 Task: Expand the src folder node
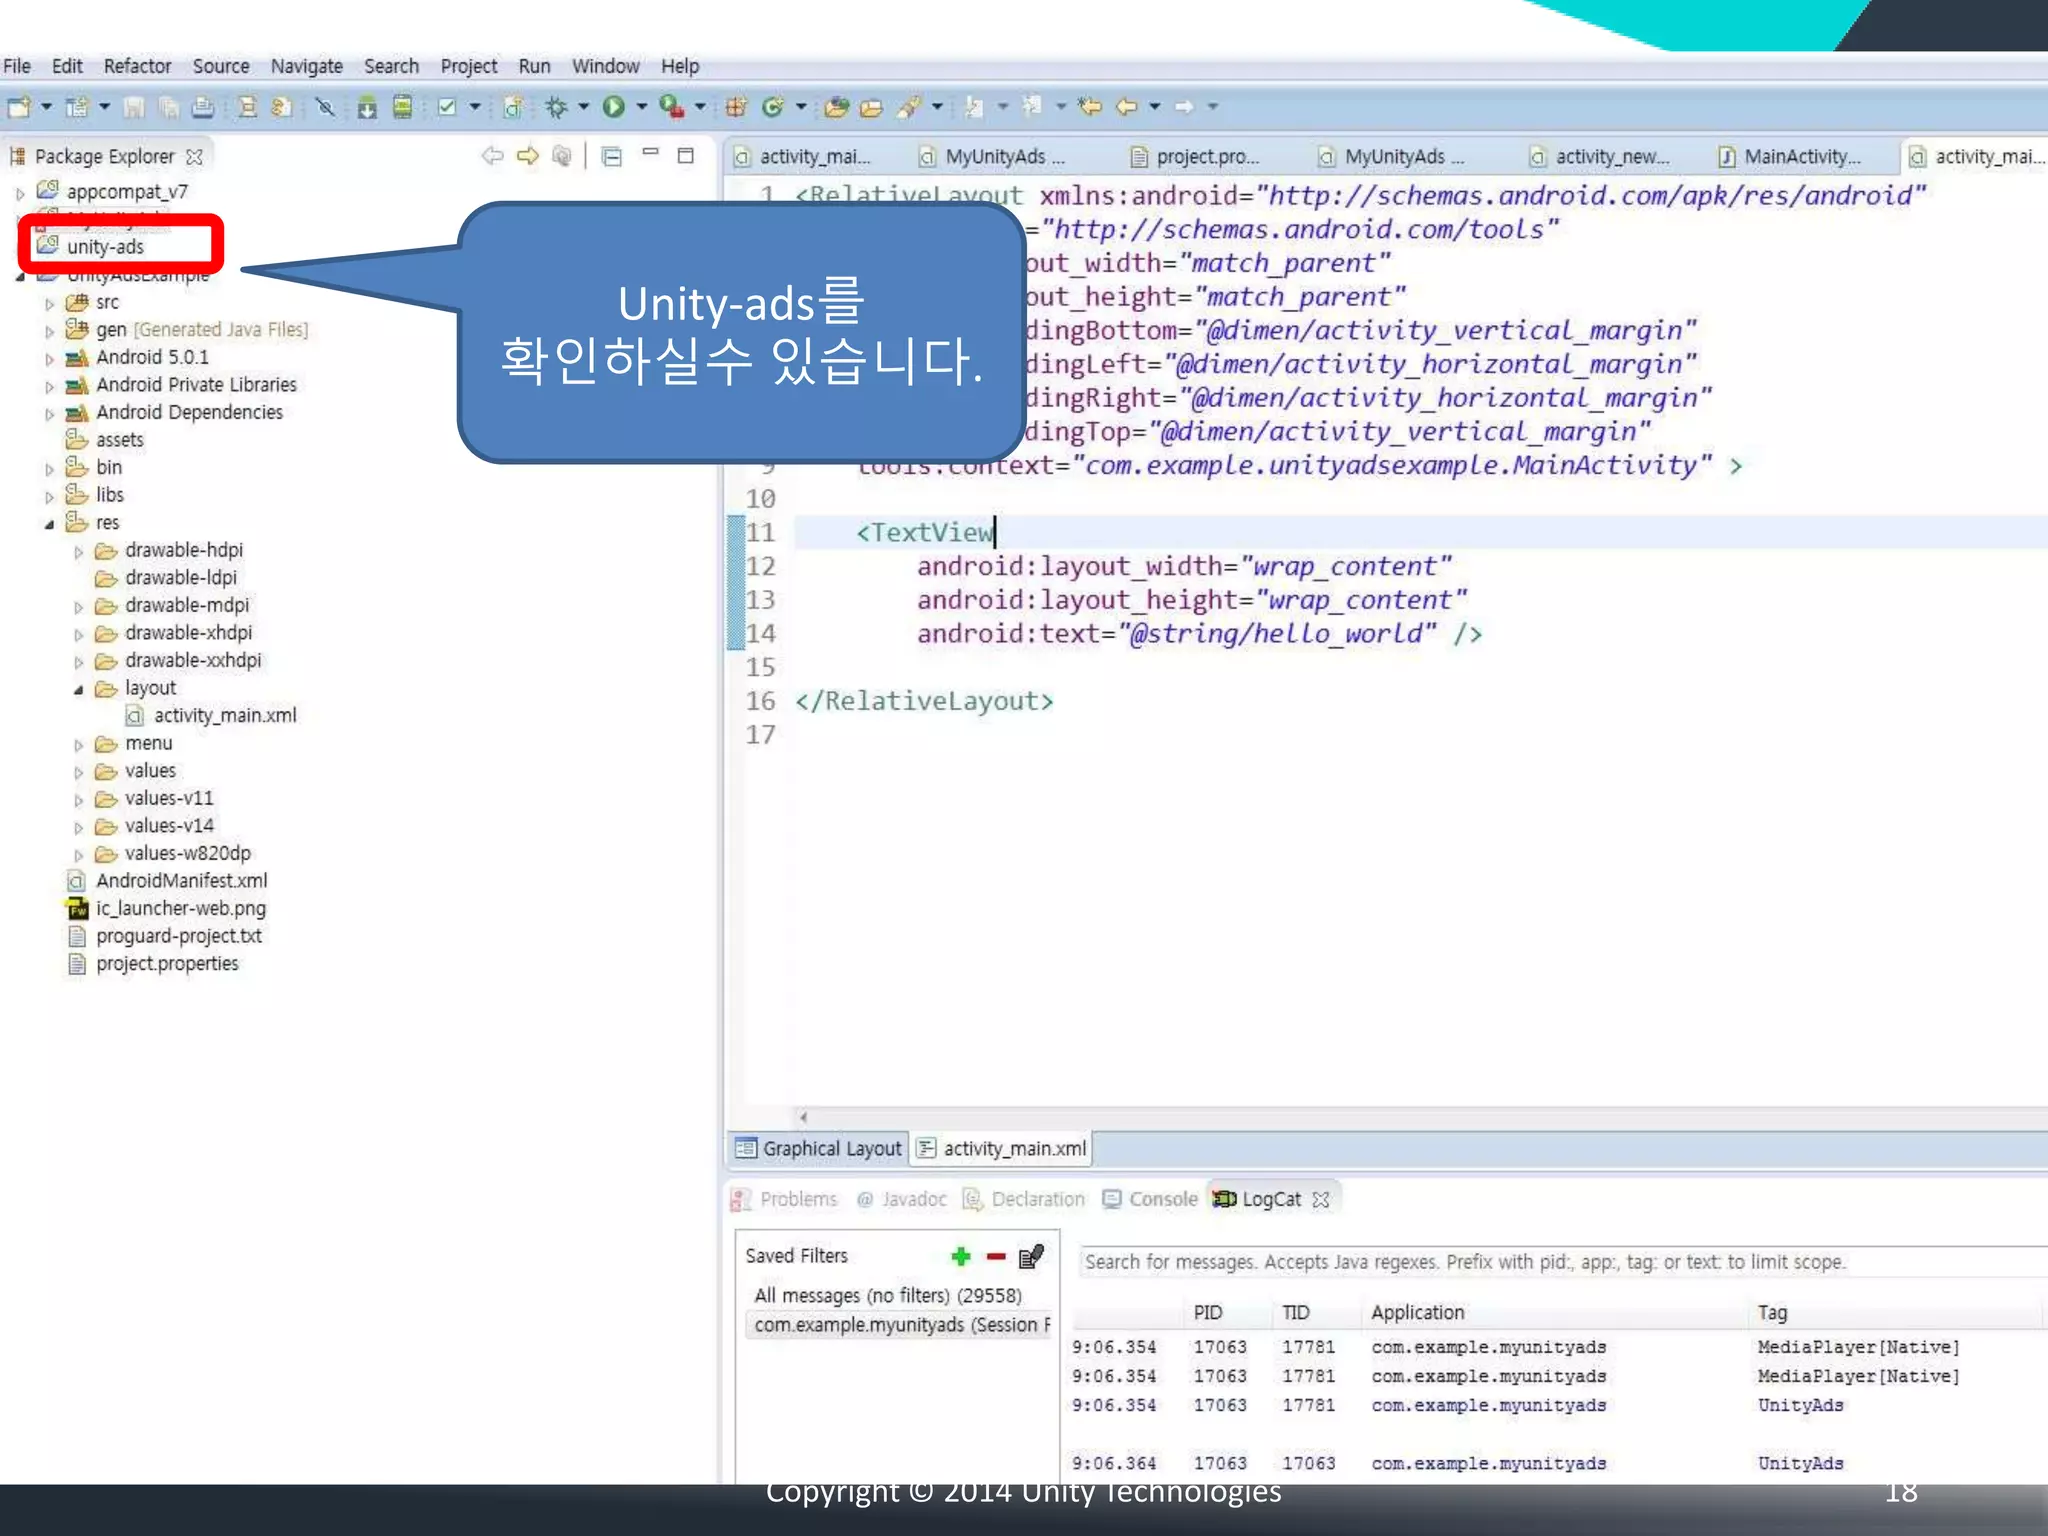coord(49,304)
